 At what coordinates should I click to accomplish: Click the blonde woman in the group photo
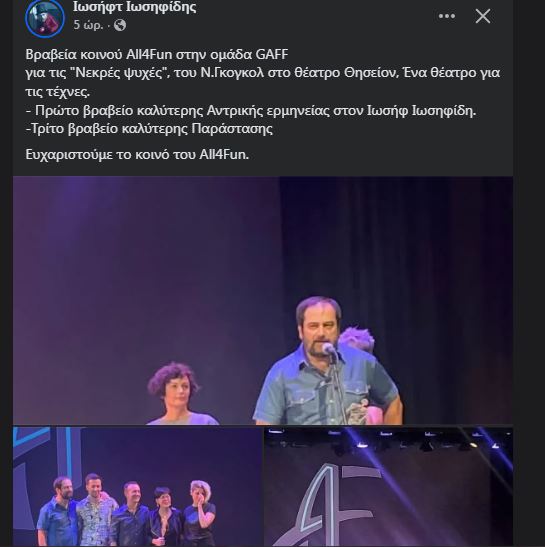pyautogui.click(x=200, y=512)
